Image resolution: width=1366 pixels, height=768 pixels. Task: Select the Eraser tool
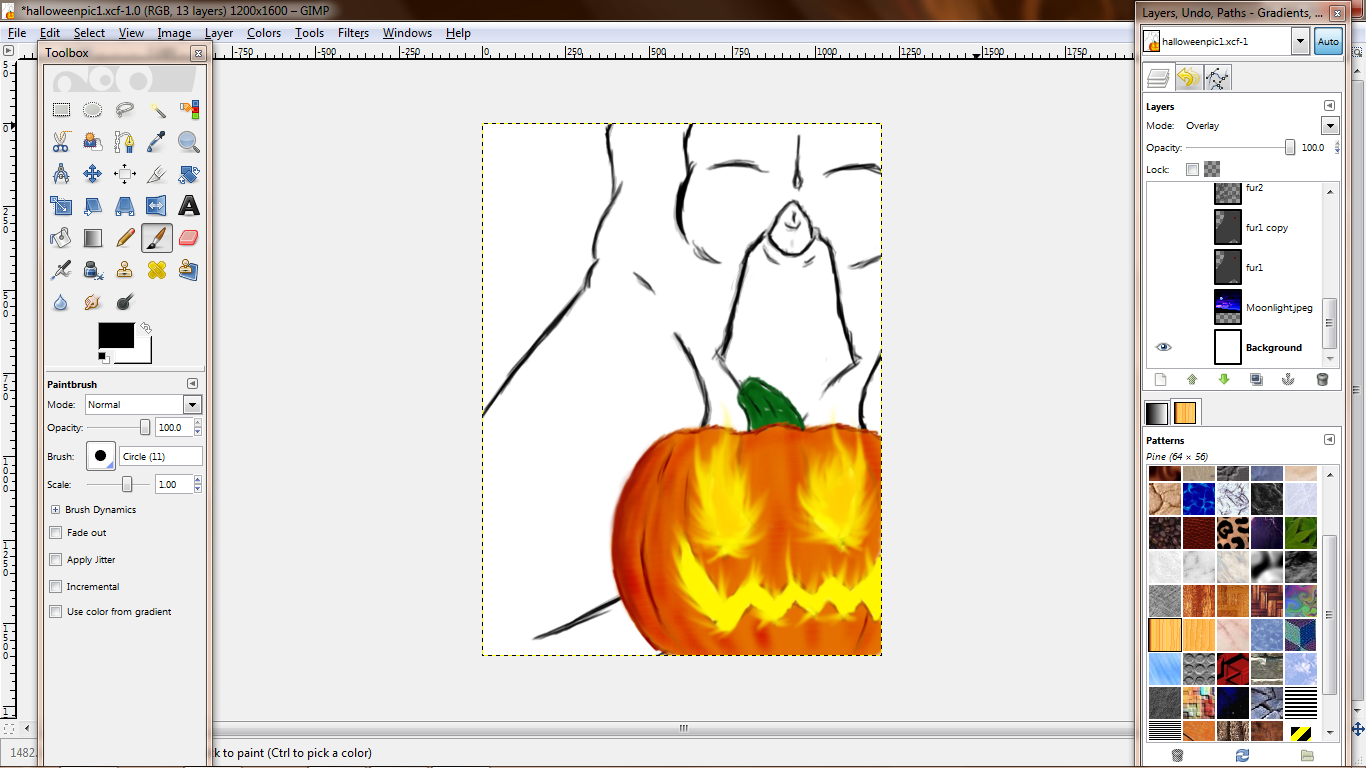pos(189,238)
